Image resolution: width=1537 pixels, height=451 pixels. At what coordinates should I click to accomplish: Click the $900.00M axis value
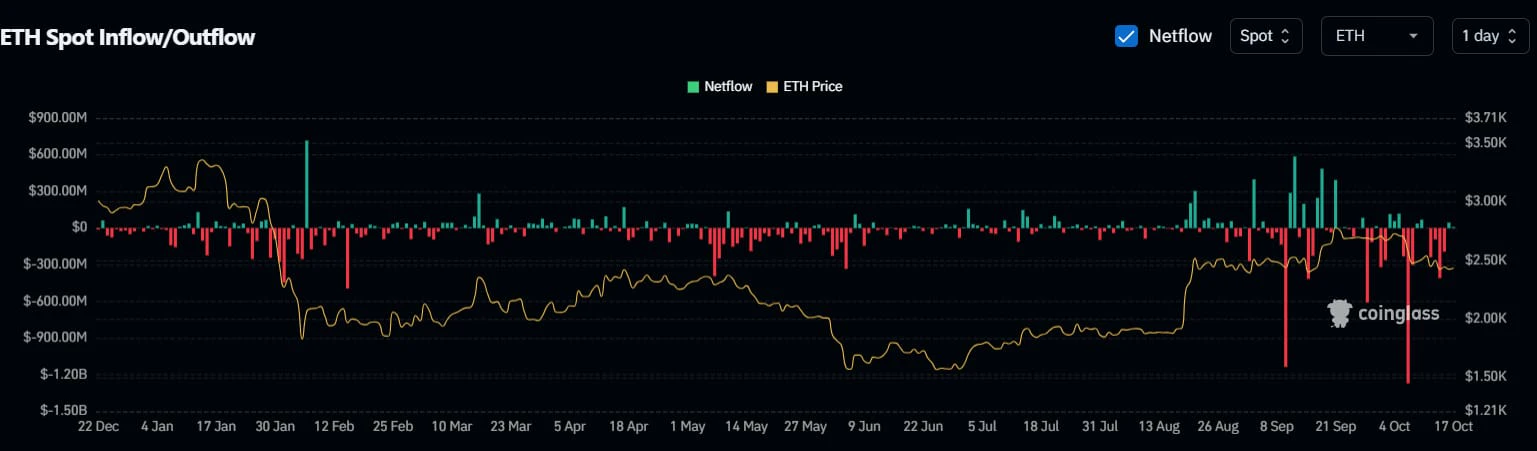click(x=59, y=118)
